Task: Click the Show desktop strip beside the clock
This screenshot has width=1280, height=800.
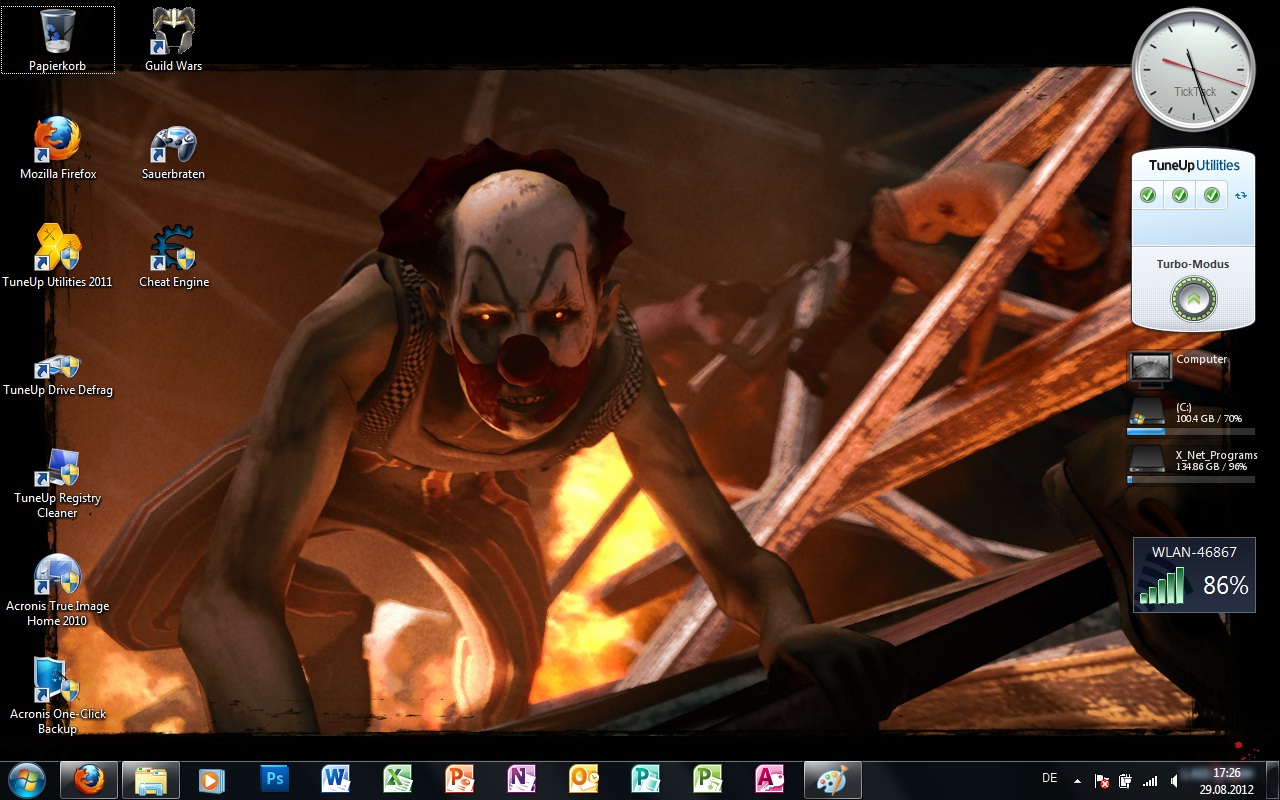Action: (1272, 780)
